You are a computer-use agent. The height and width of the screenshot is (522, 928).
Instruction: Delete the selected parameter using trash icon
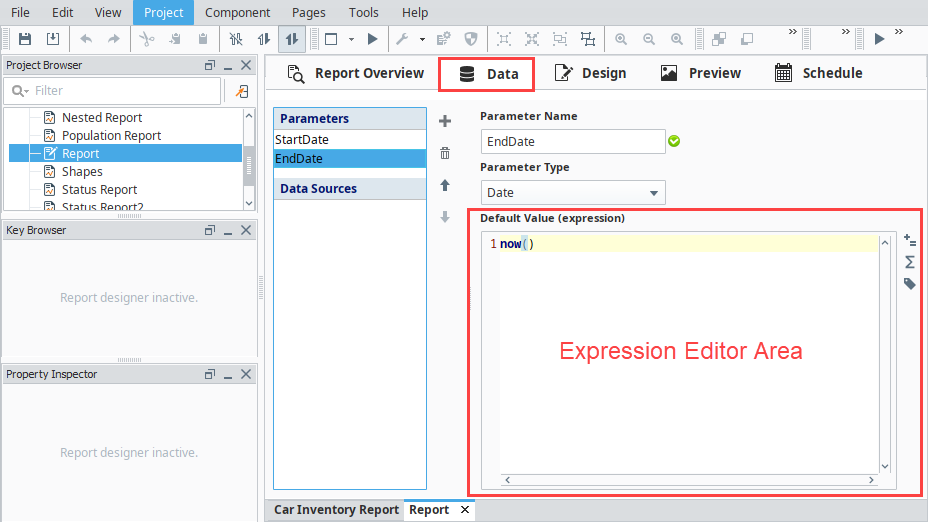pyautogui.click(x=445, y=153)
